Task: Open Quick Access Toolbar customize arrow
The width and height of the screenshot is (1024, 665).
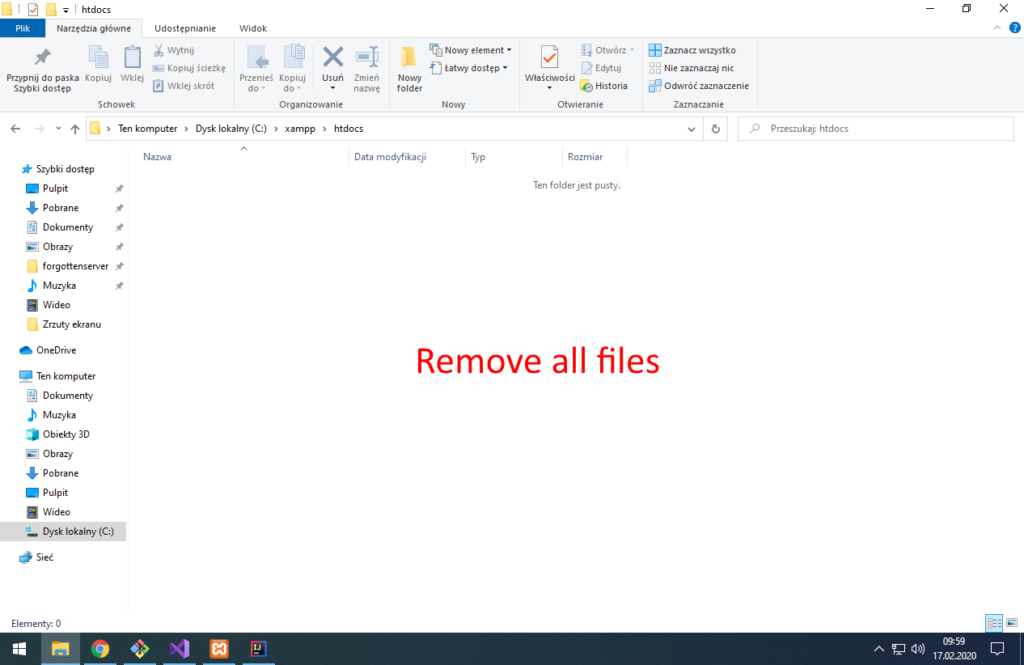Action: point(65,10)
